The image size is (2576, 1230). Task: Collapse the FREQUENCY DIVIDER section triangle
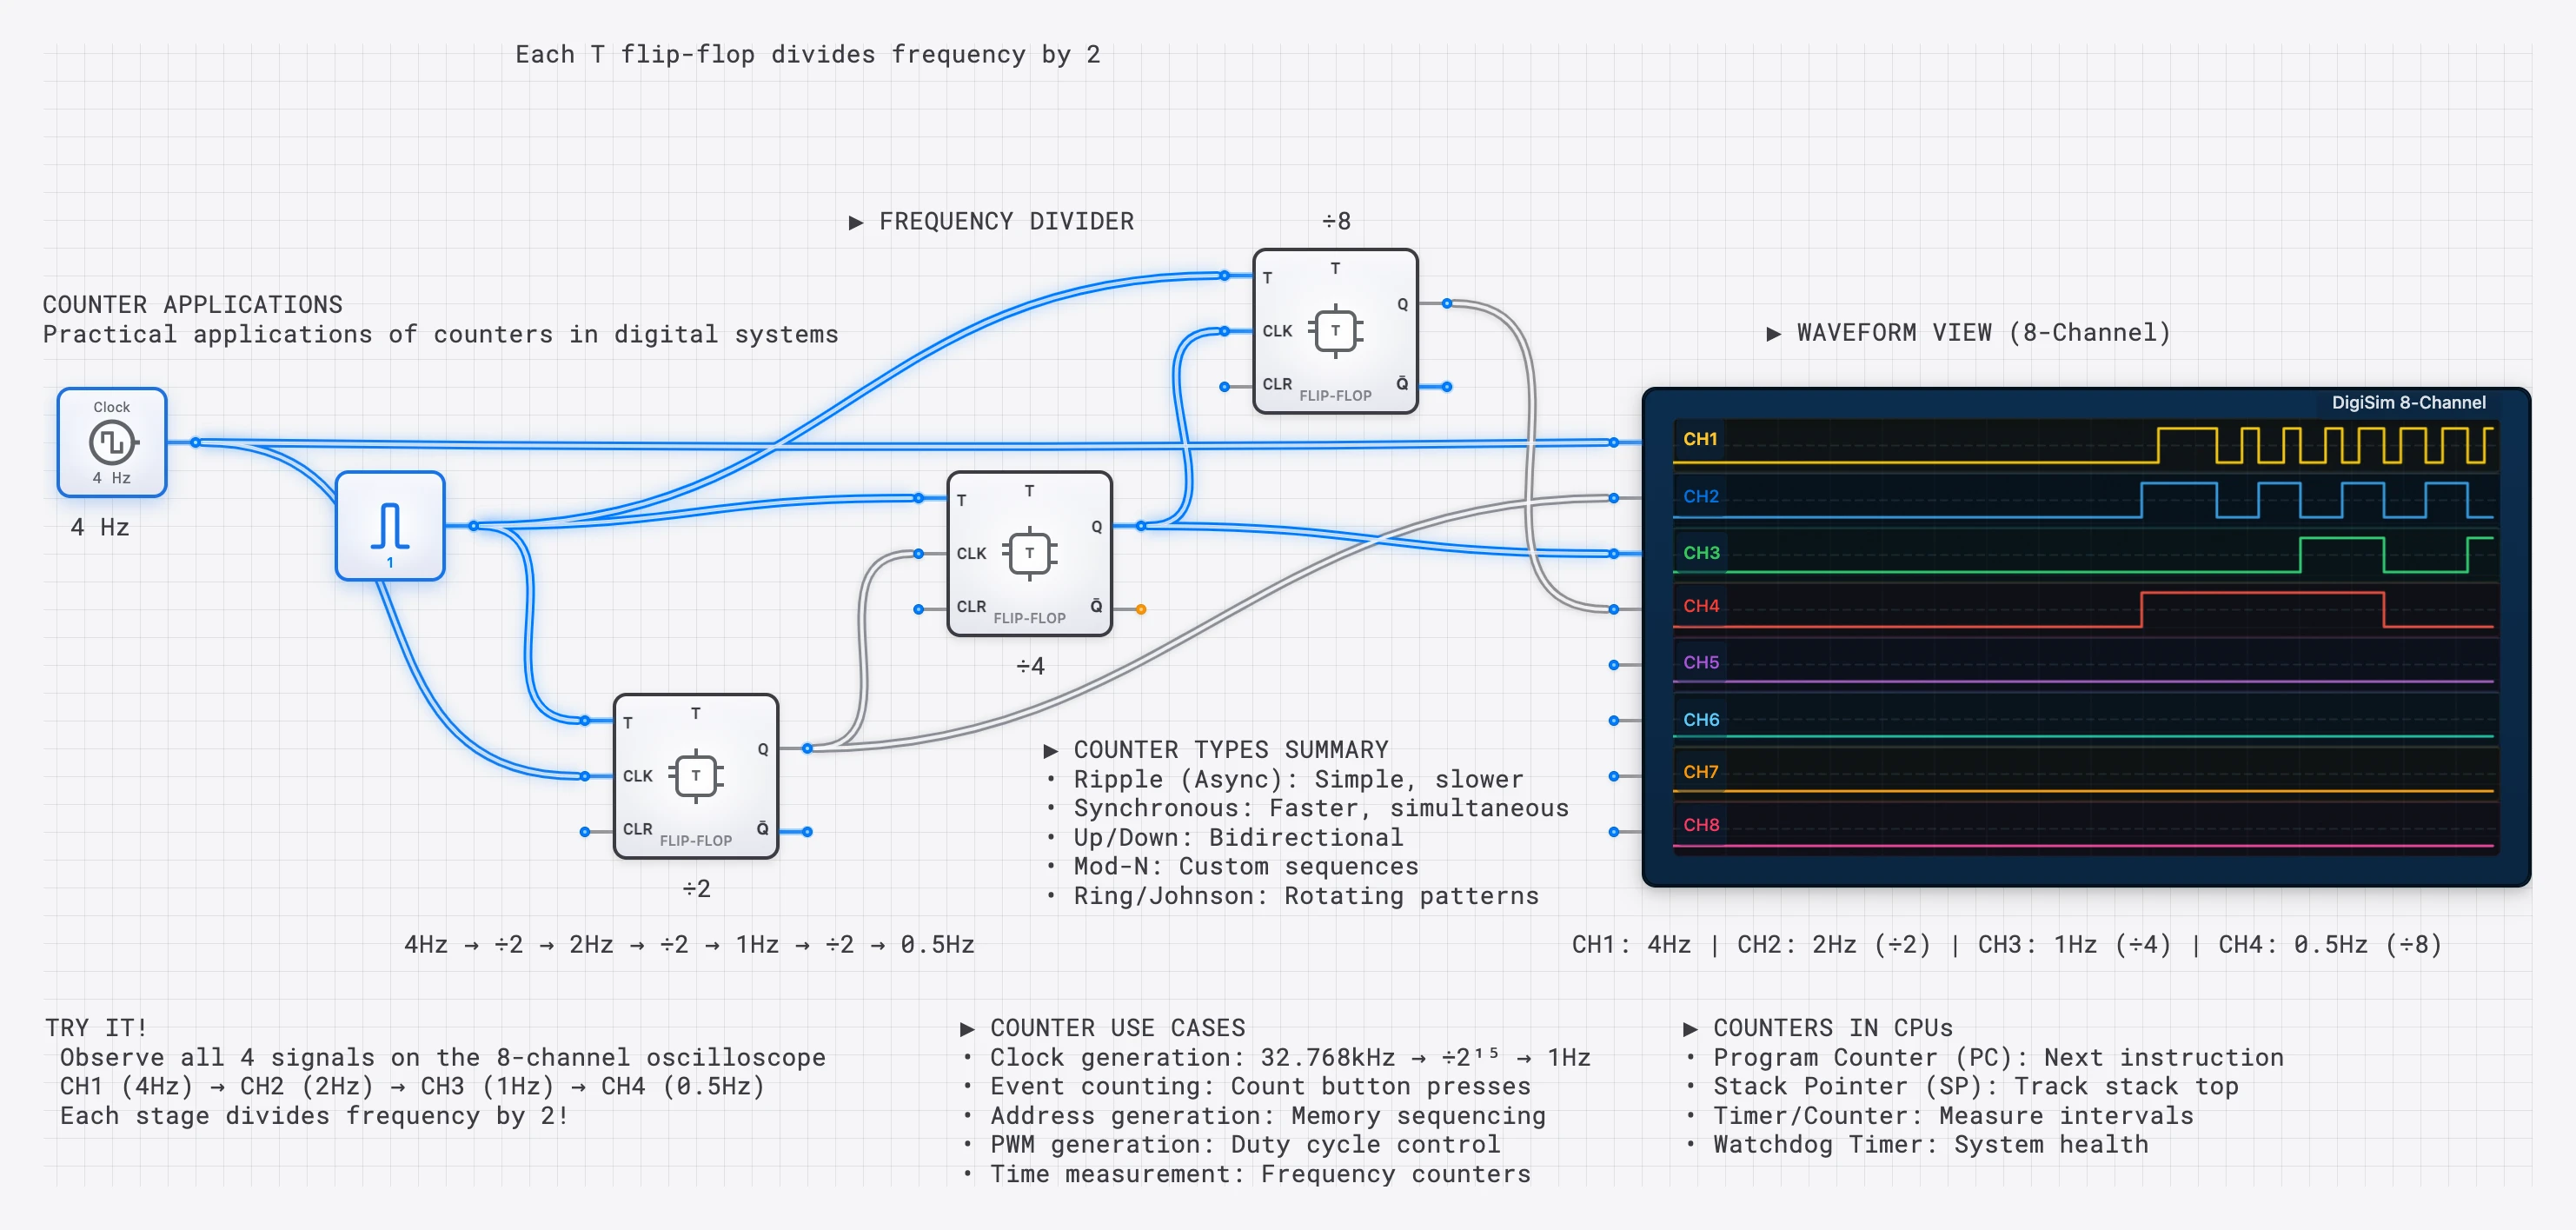[x=856, y=222]
